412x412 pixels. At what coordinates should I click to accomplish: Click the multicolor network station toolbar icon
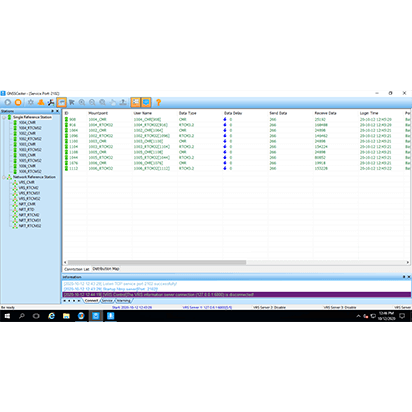coord(51,102)
